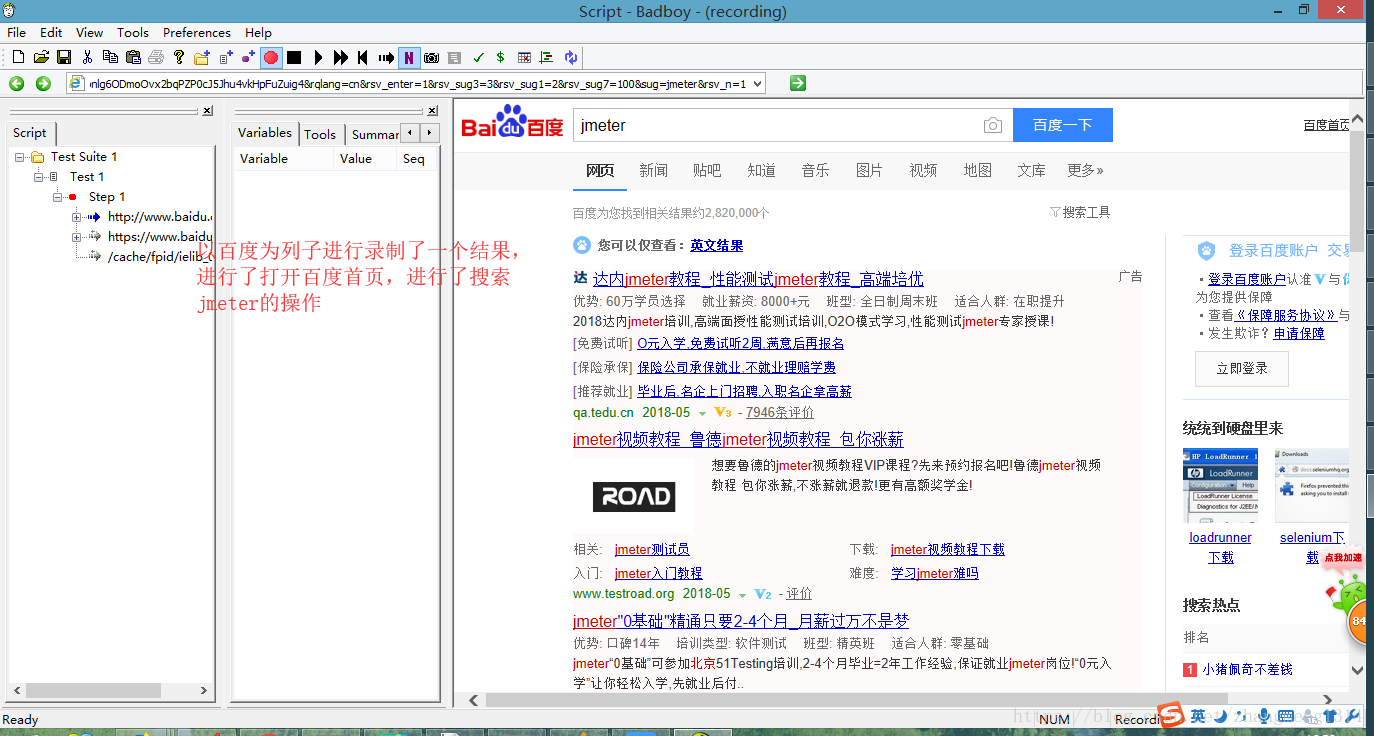Expand the http://www.baidu request node
Image resolution: width=1374 pixels, height=736 pixels.
pos(77,217)
